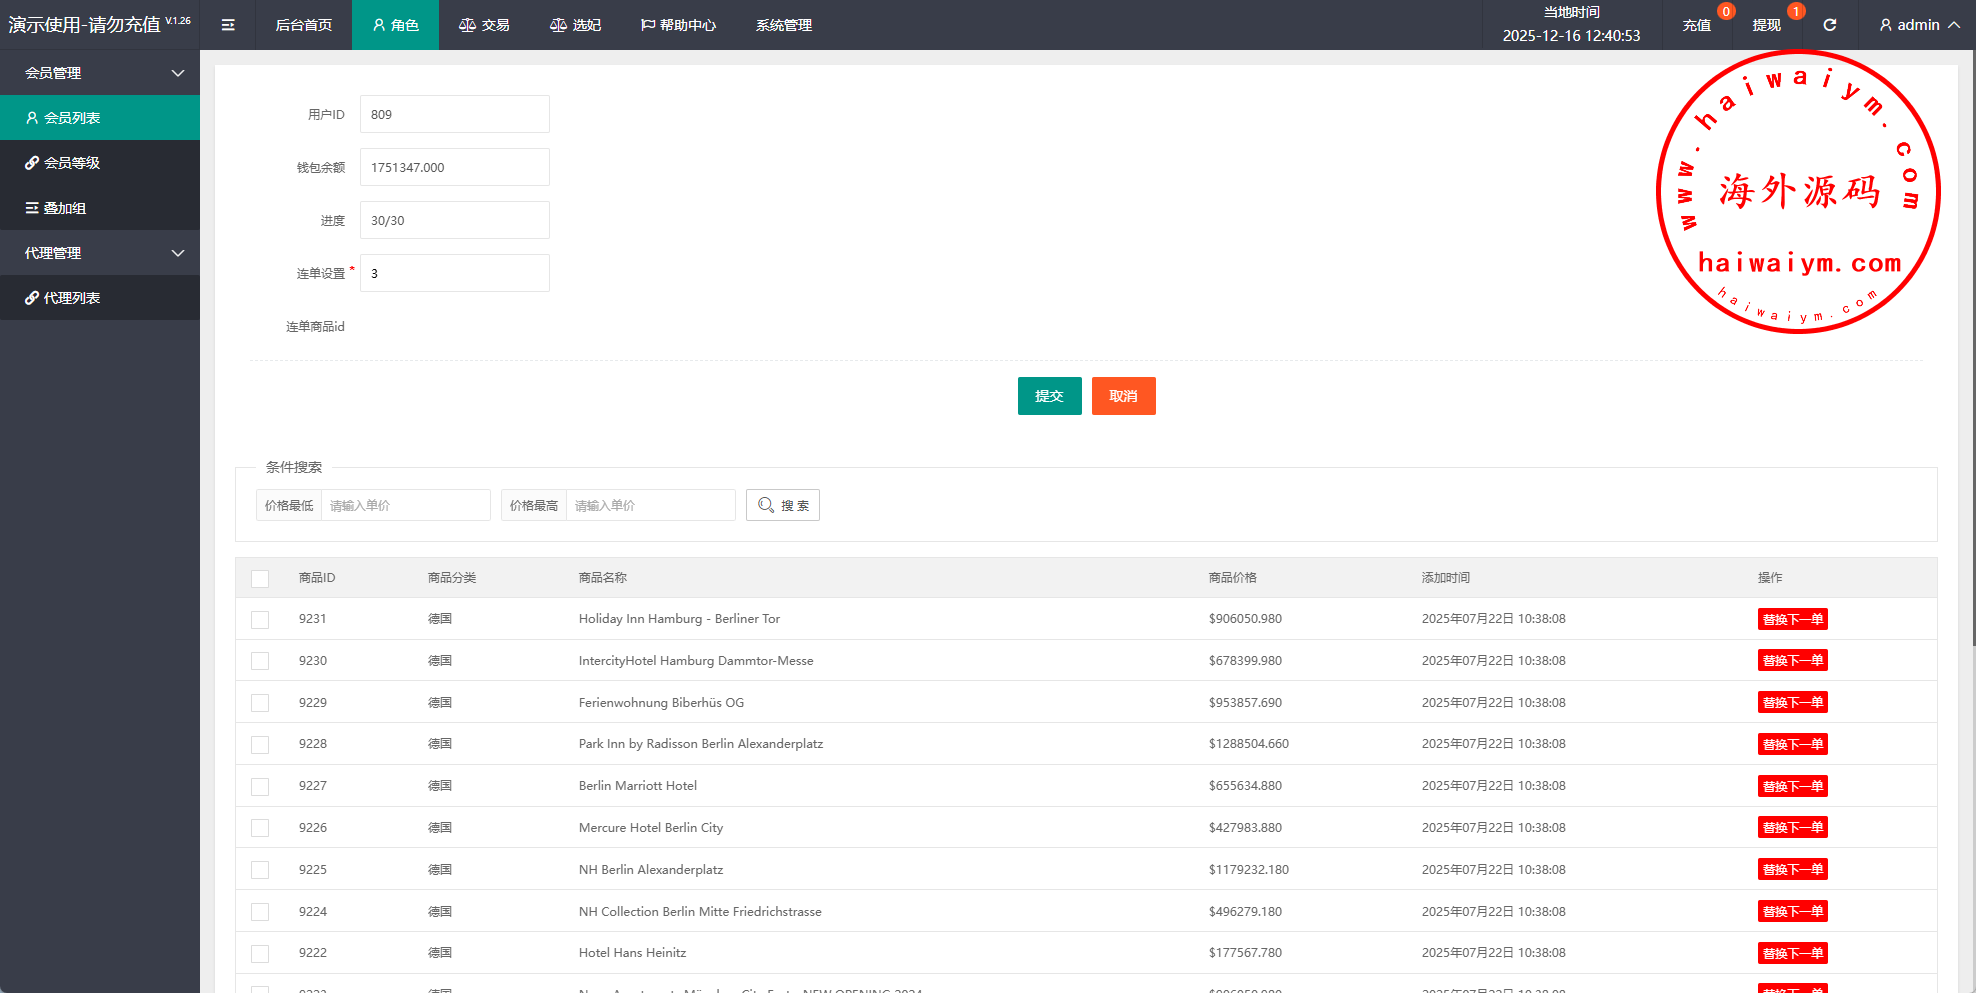Click the magnifier 搜索 search button

(783, 505)
